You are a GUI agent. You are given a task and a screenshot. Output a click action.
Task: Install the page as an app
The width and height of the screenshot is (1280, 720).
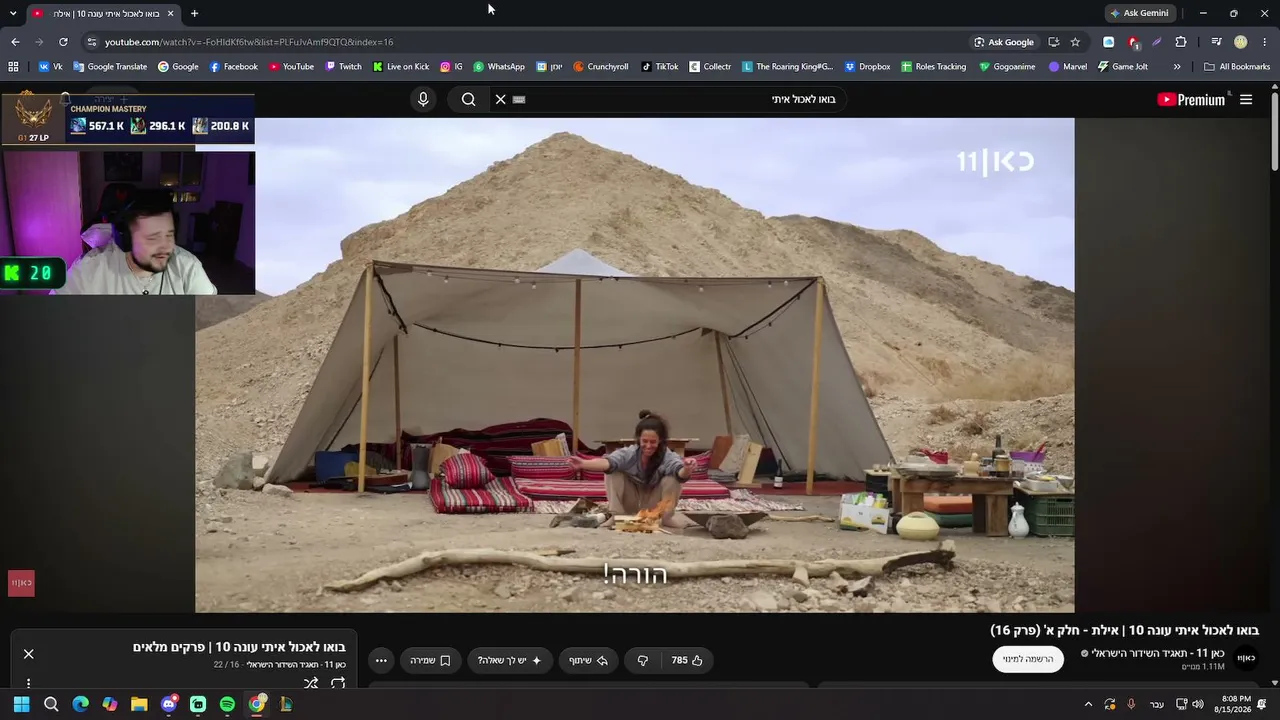click(1053, 42)
